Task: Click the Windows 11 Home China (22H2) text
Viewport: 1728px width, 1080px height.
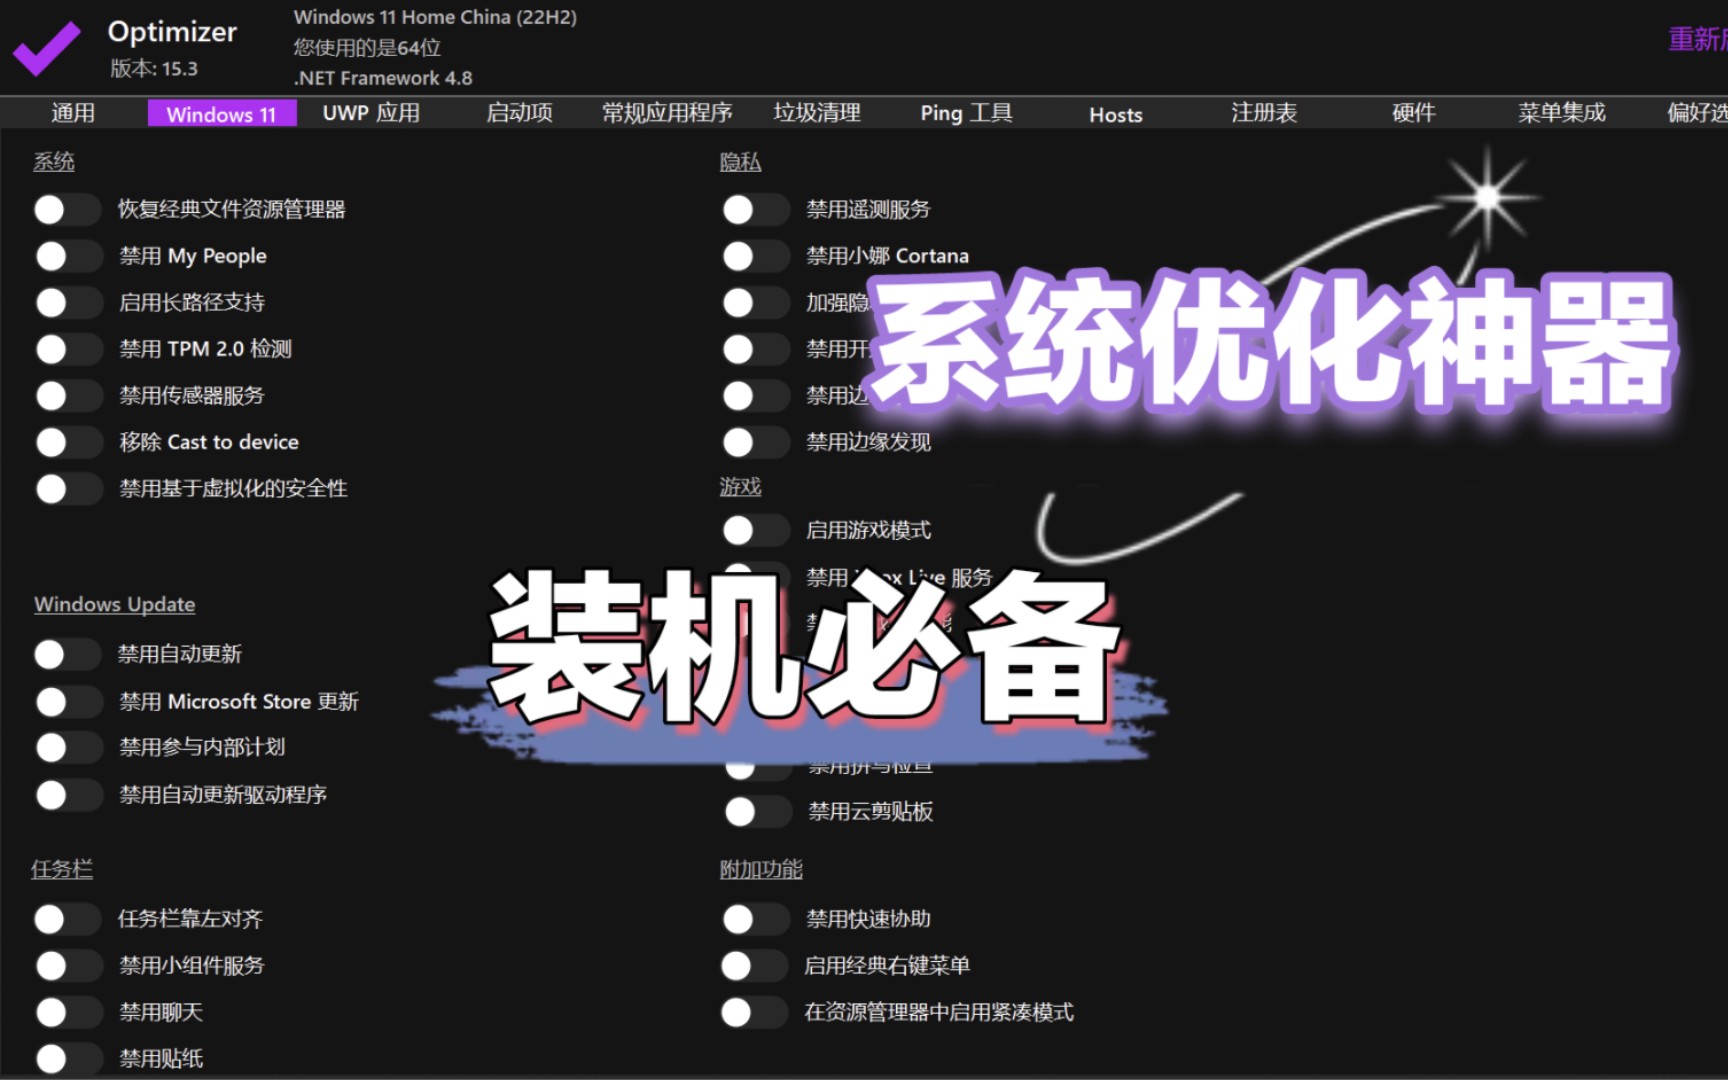Action: pyautogui.click(x=435, y=17)
